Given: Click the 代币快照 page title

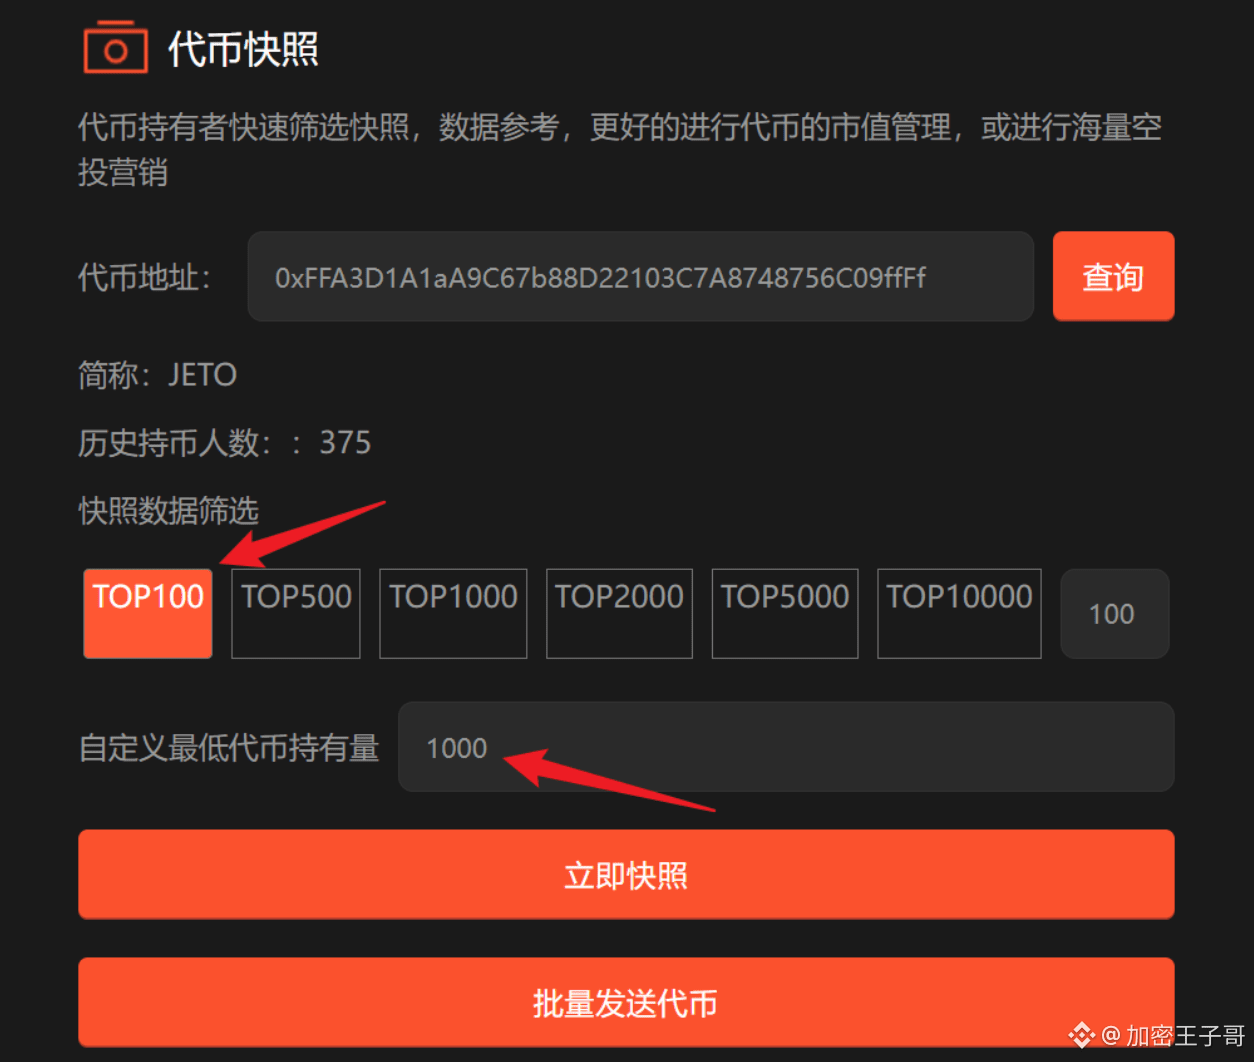Looking at the screenshot, I should [x=243, y=49].
